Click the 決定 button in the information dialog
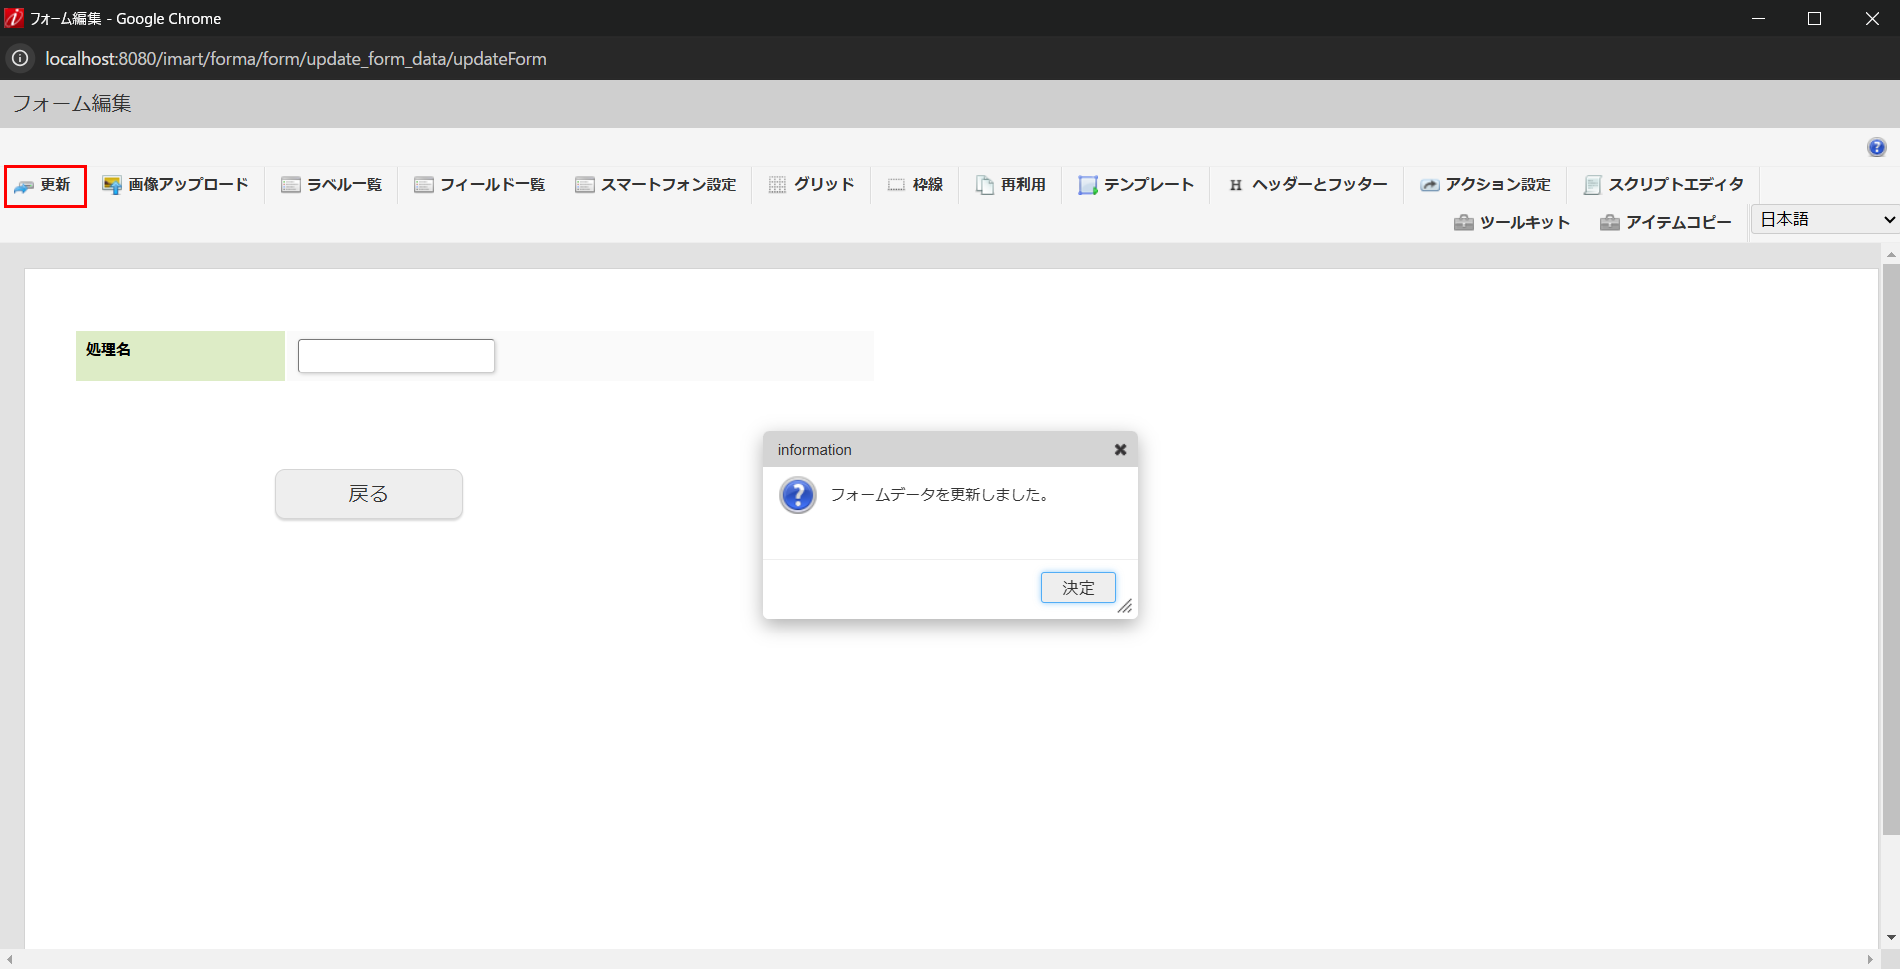This screenshot has height=970, width=1900. [1078, 587]
